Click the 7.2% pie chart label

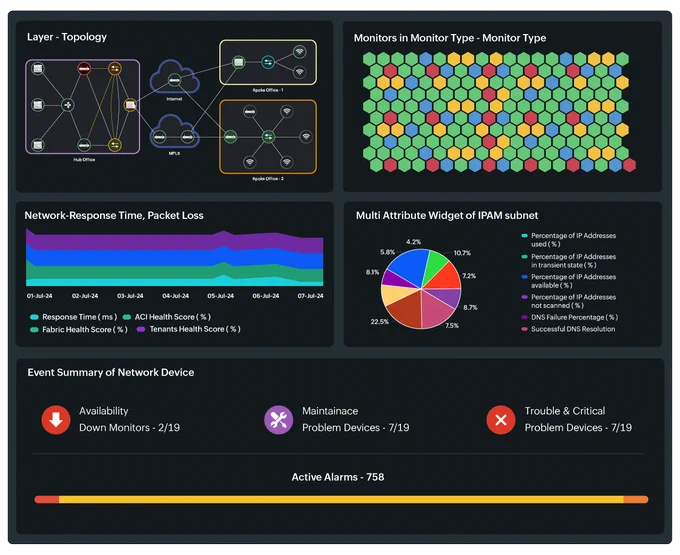[469, 276]
